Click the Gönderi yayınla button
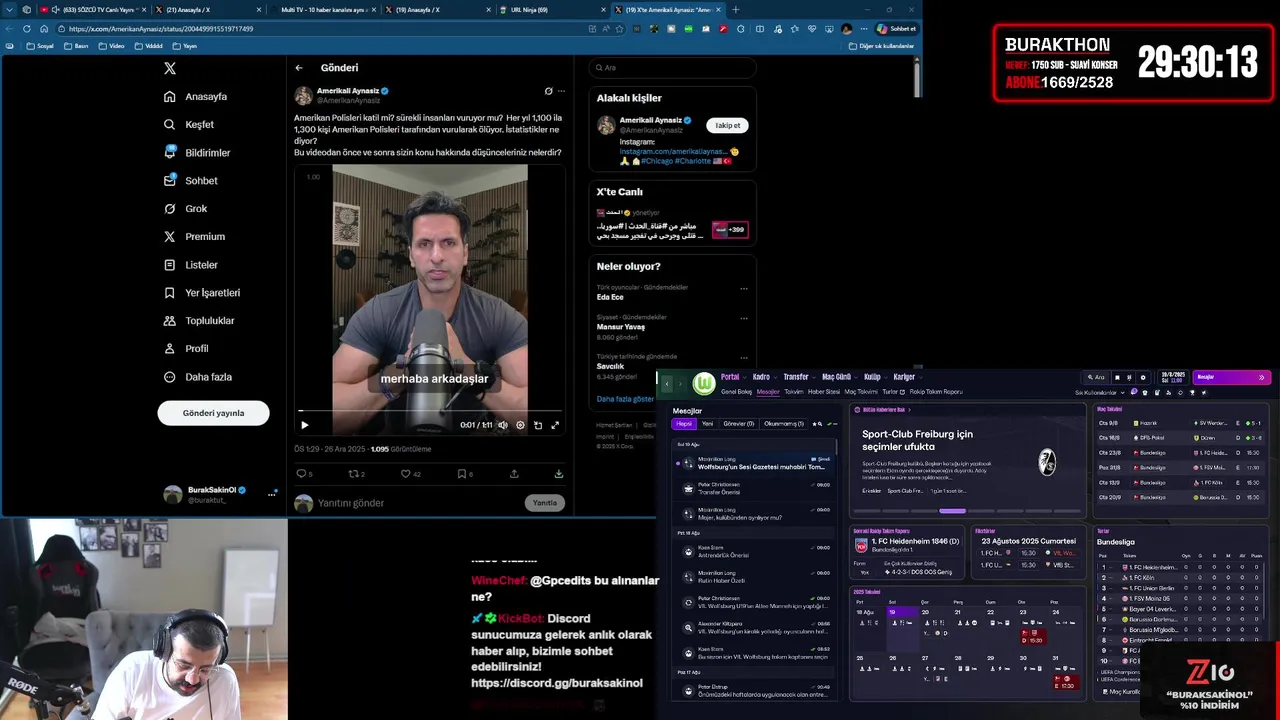The width and height of the screenshot is (1280, 720). [x=213, y=413]
